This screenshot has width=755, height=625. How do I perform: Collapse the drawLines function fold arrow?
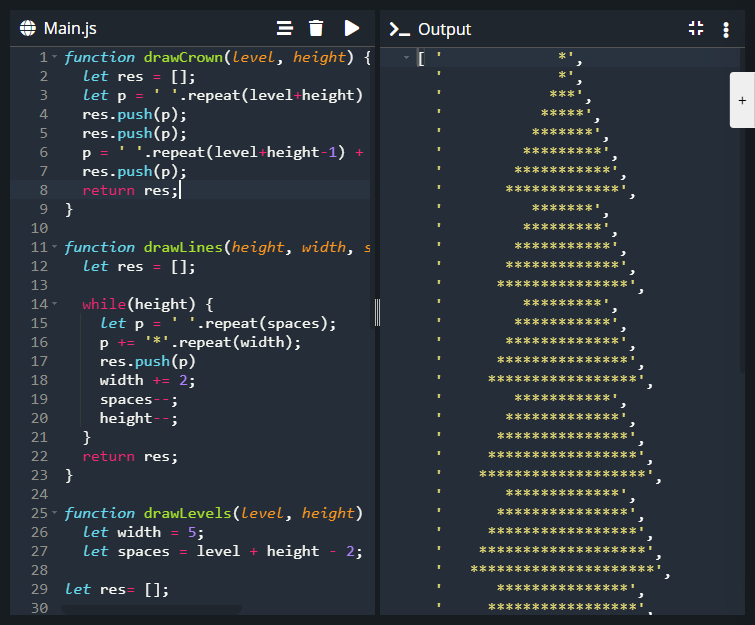pyautogui.click(x=54, y=247)
